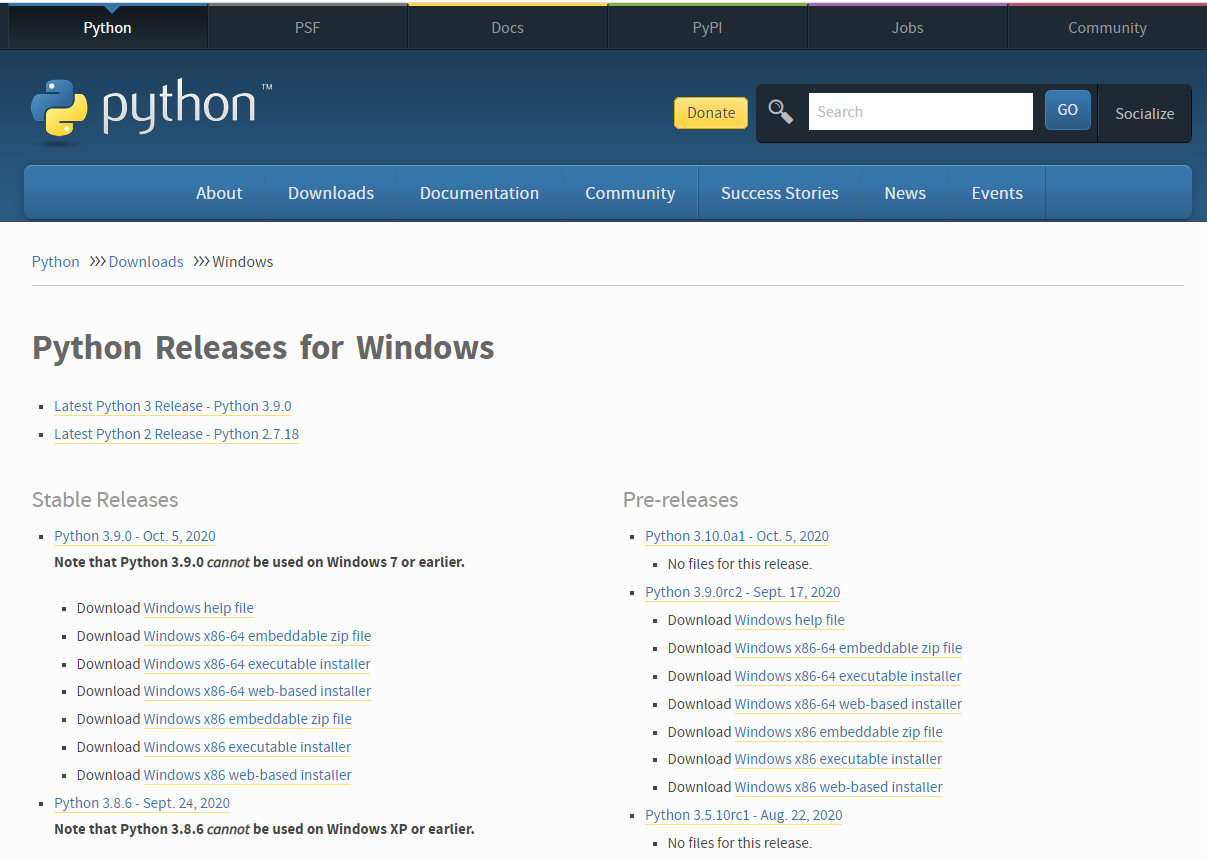Screen dimensions: 1207x860
Task: Open the About navigation menu
Action: click(219, 193)
